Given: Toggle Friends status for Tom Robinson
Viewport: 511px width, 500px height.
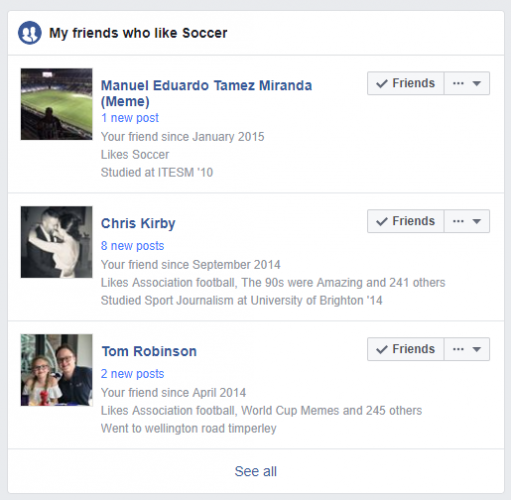Looking at the screenshot, I should coord(406,349).
